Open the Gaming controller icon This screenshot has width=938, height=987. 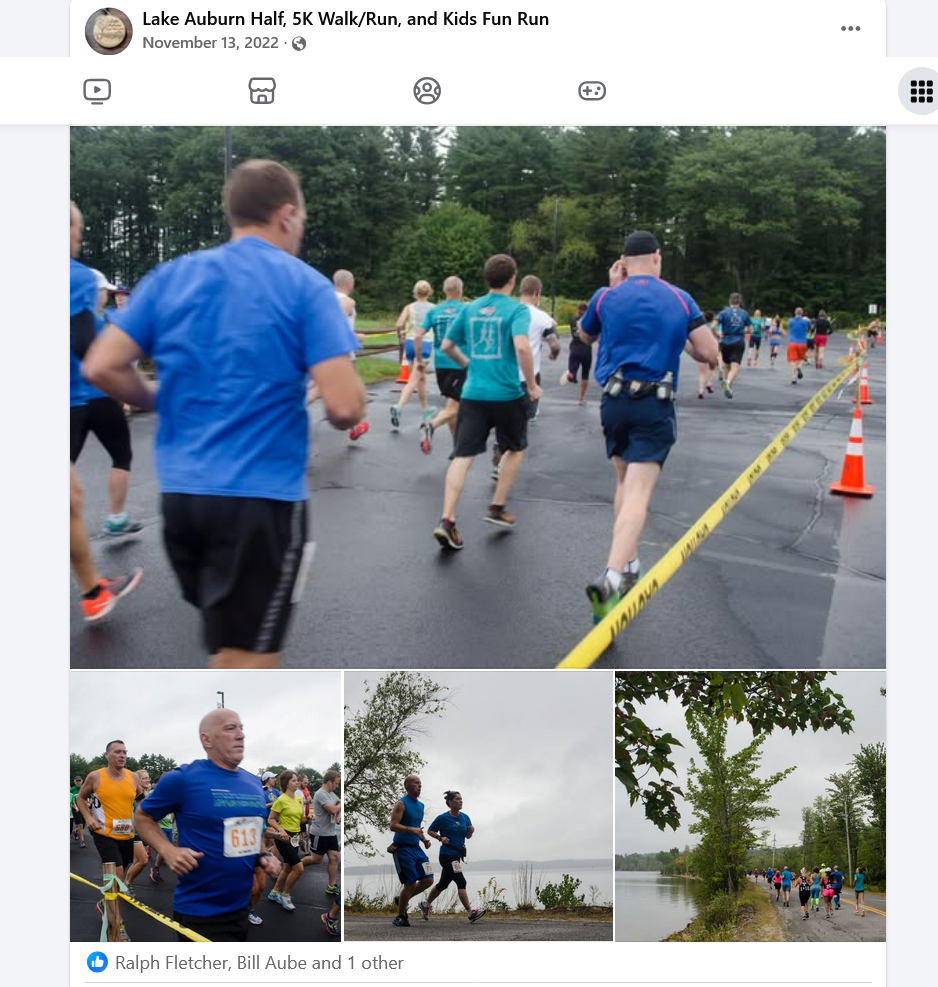(x=592, y=91)
